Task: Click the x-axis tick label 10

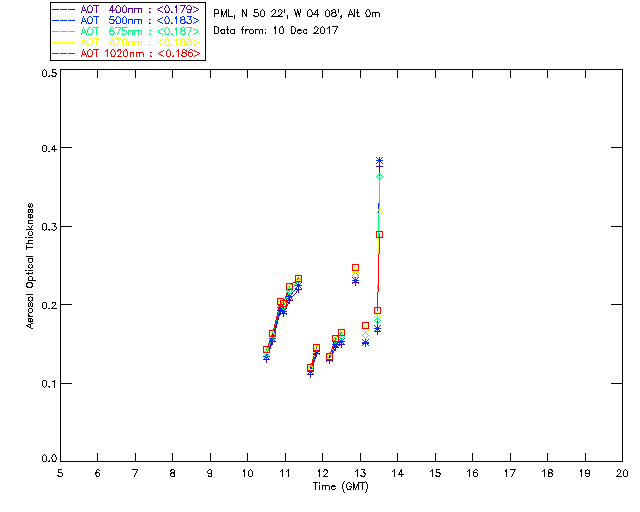Action: (247, 473)
